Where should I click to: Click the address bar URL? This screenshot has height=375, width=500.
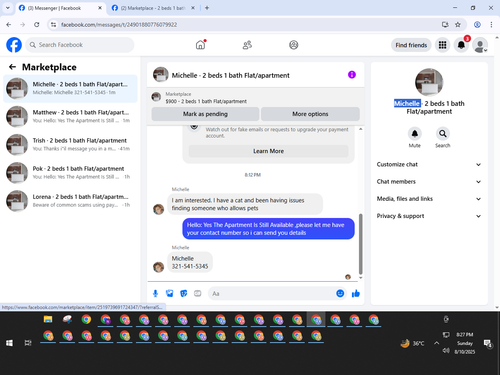tap(119, 25)
